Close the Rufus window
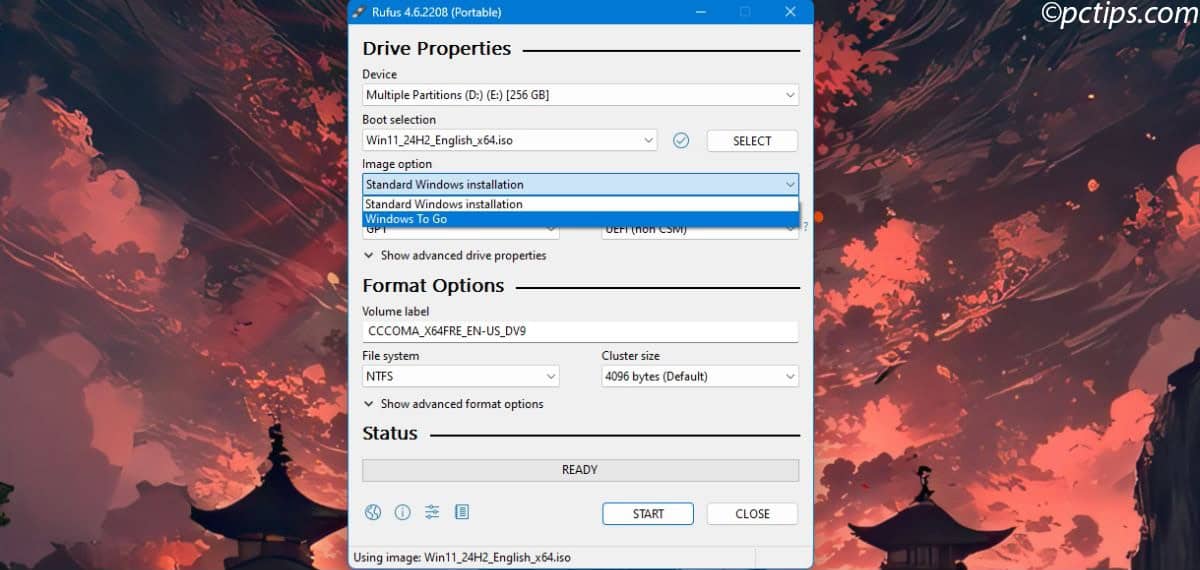 point(791,12)
